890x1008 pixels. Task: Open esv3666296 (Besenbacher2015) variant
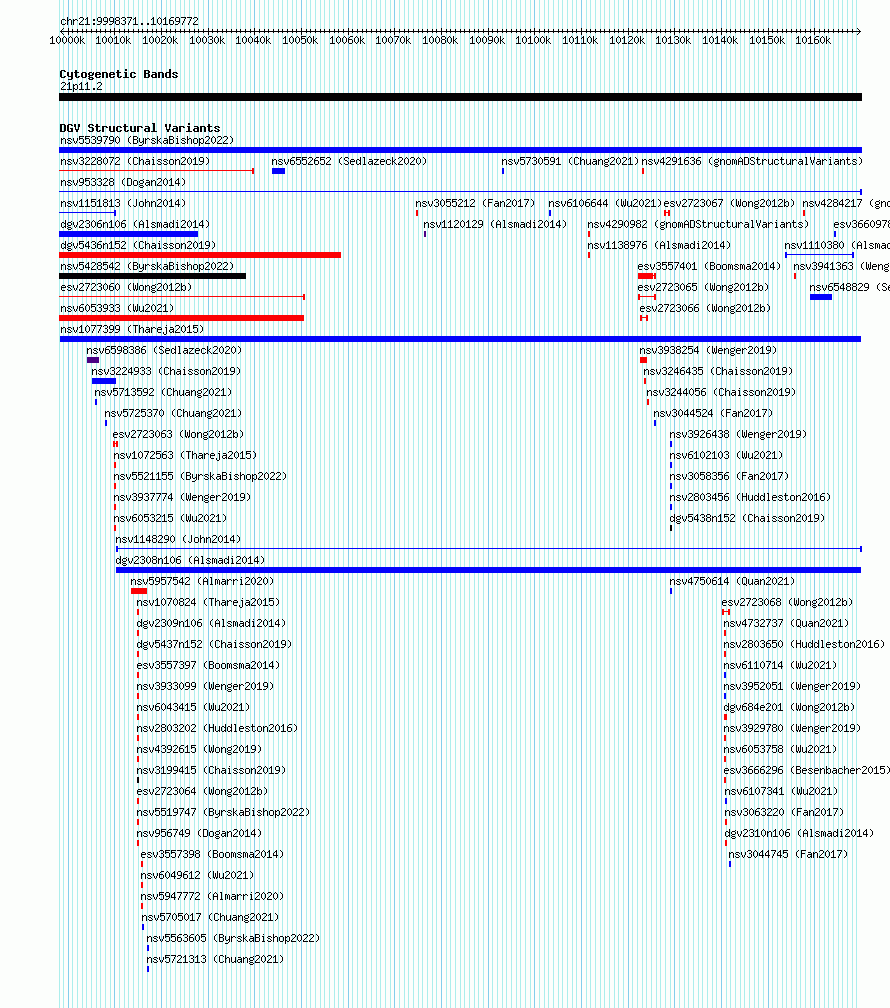806,770
